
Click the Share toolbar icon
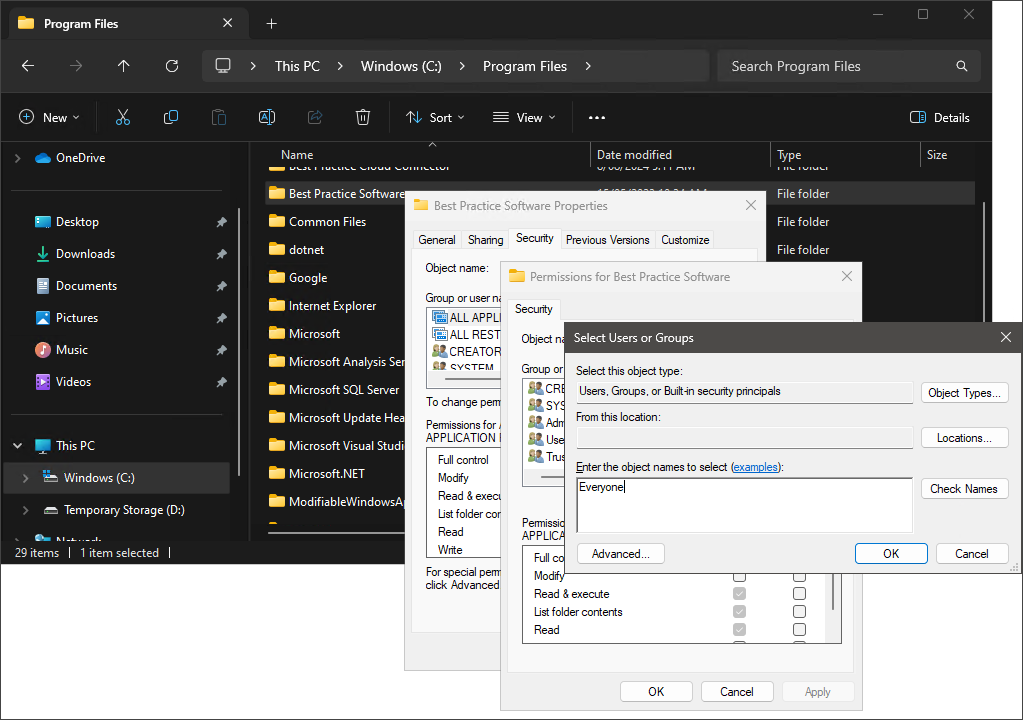[315, 117]
